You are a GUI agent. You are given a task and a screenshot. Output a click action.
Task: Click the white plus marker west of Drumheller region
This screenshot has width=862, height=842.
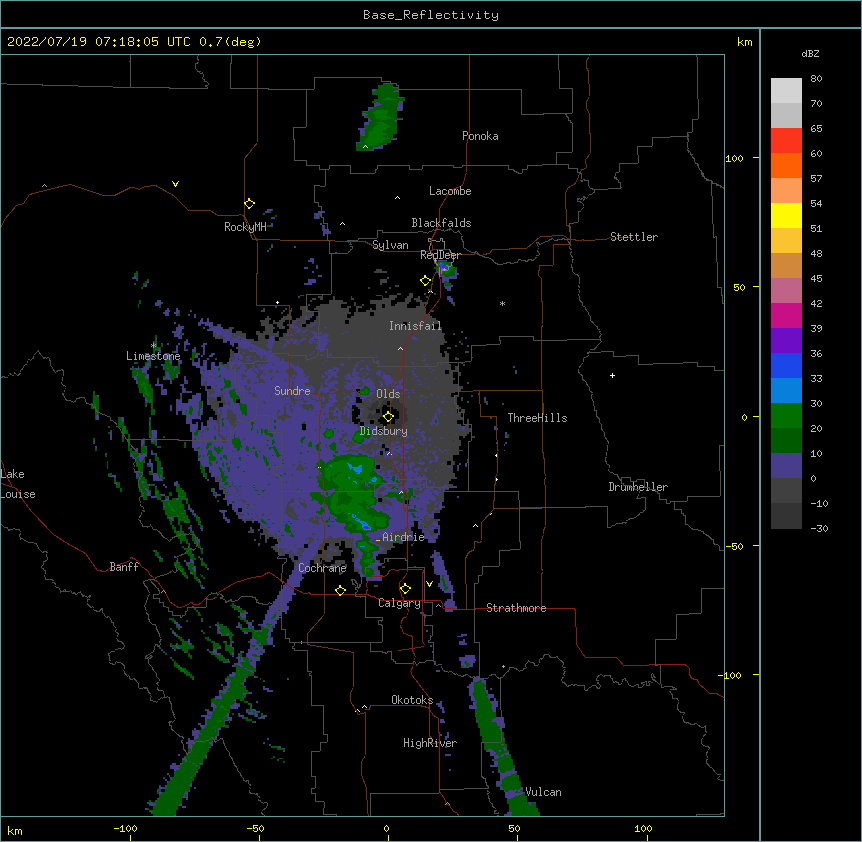click(x=612, y=375)
